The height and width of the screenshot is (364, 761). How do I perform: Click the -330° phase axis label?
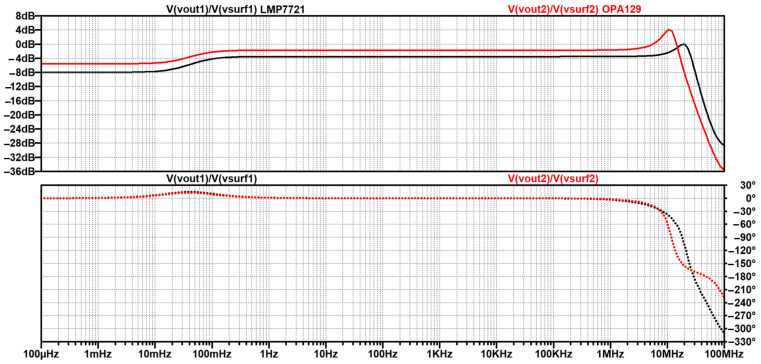[743, 342]
